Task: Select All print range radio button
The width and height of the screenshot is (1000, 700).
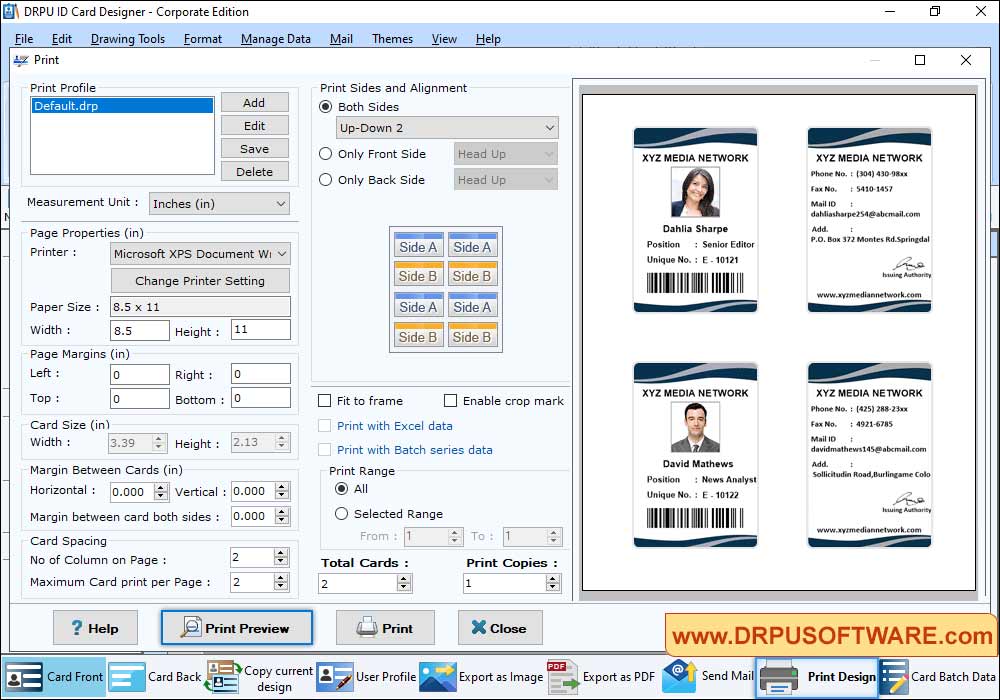Action: pyautogui.click(x=342, y=488)
